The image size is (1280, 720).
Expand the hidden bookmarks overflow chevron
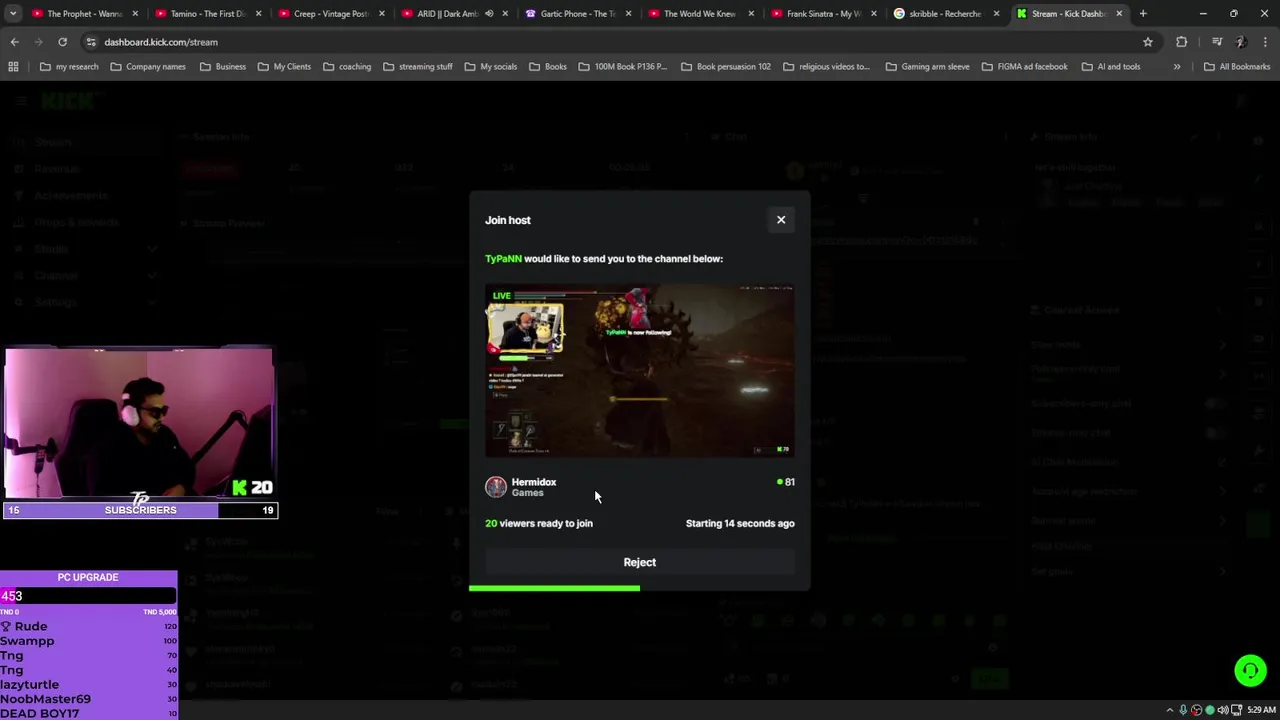pyautogui.click(x=1177, y=67)
